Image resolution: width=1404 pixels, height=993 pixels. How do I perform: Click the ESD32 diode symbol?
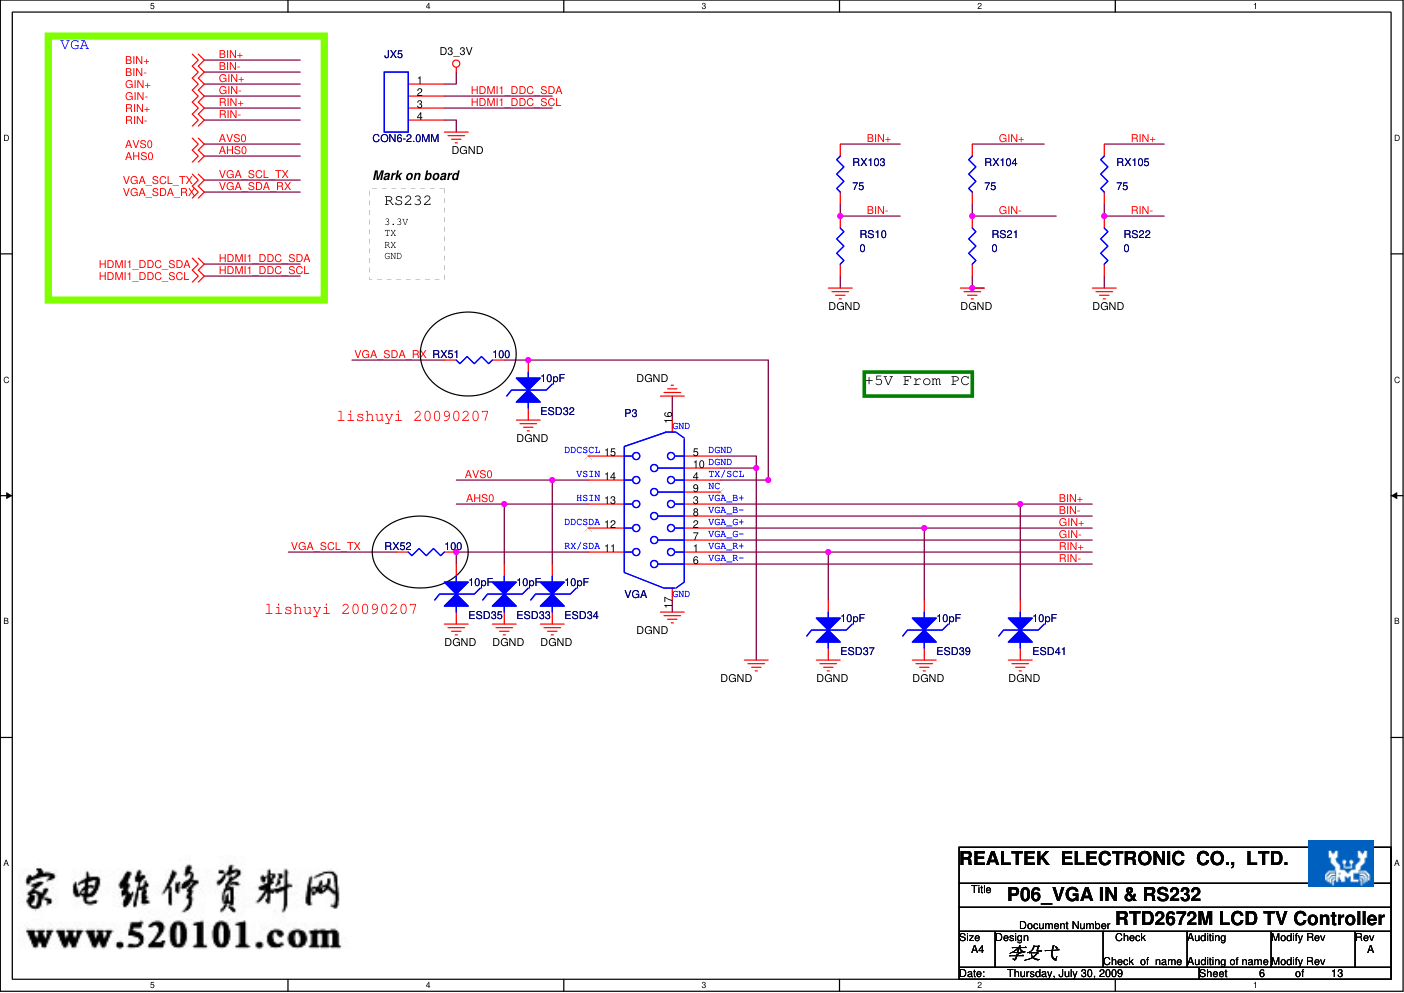pos(528,390)
